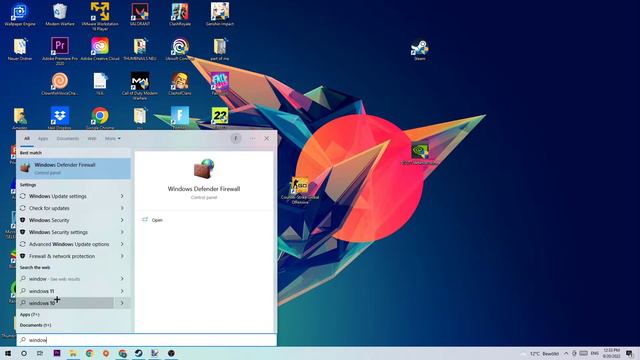Image resolution: width=640 pixels, height=360 pixels.
Task: Open the Ubisoft Connect desktop shortcut
Action: click(180, 49)
